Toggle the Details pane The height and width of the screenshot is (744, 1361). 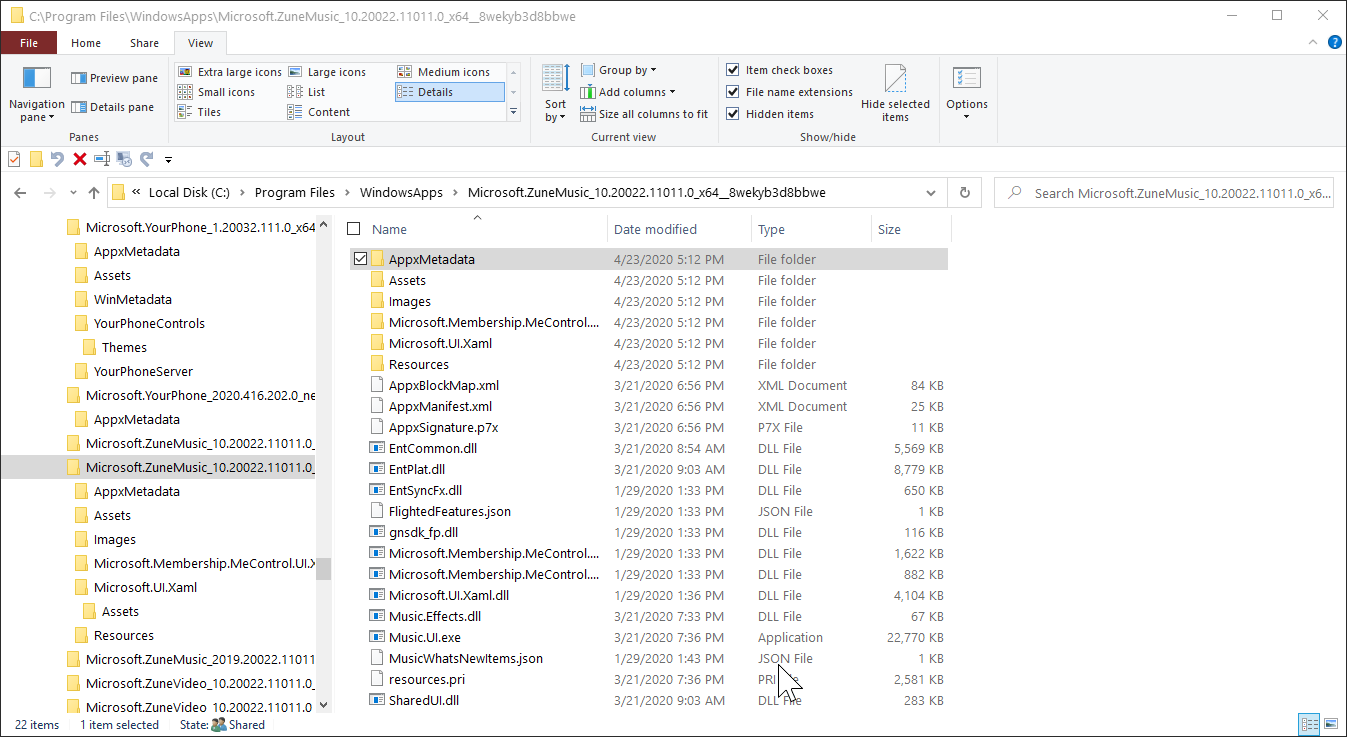tap(112, 107)
